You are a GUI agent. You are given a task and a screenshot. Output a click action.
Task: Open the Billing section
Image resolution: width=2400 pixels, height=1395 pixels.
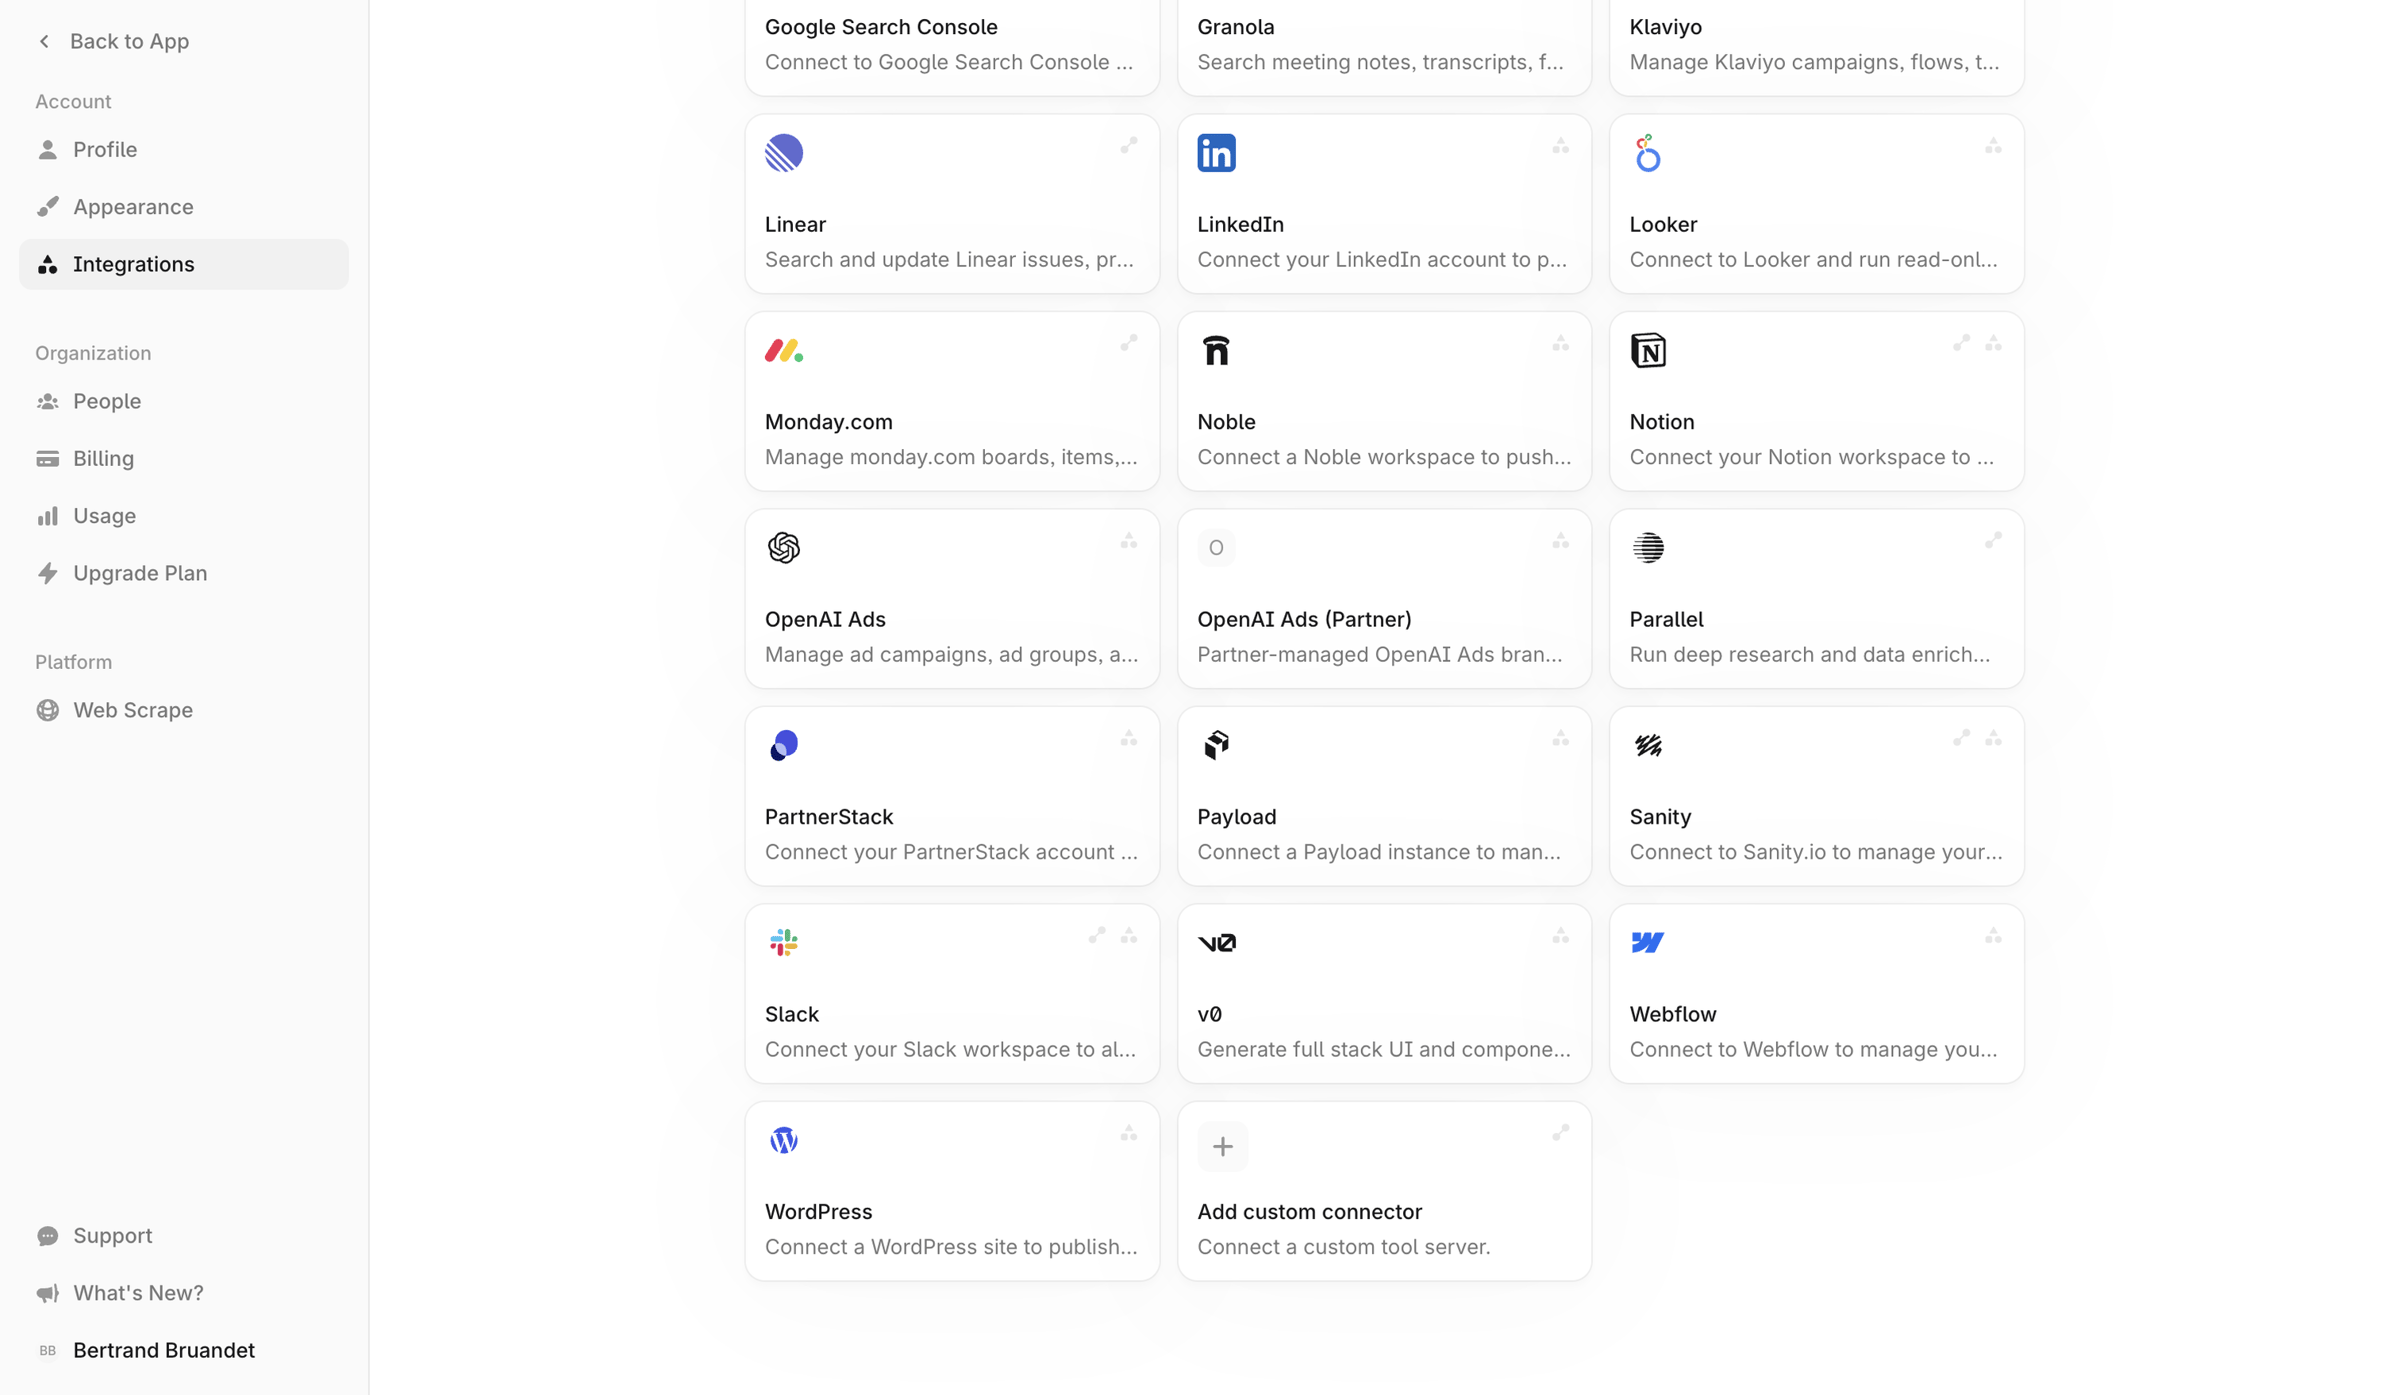(184, 458)
